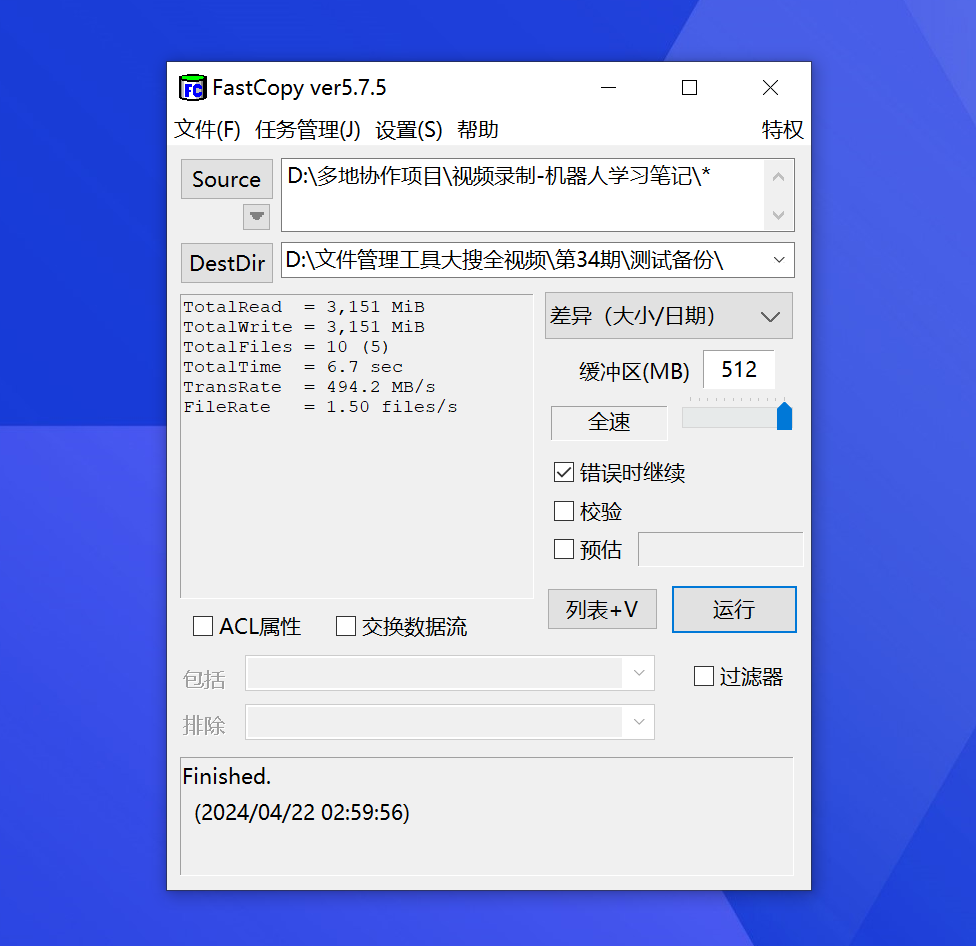Image resolution: width=976 pixels, height=946 pixels.
Task: Uncheck the 错误时继续 checkbox
Action: click(x=564, y=472)
